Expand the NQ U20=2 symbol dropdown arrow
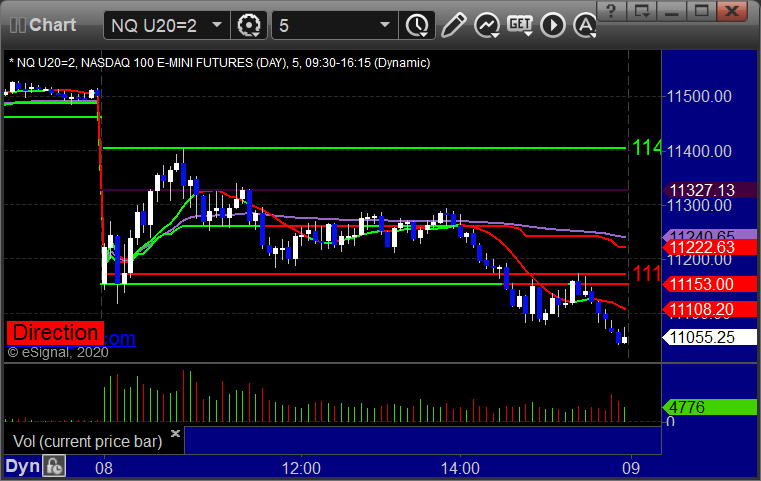Image resolution: width=761 pixels, height=481 pixels. 217,25
